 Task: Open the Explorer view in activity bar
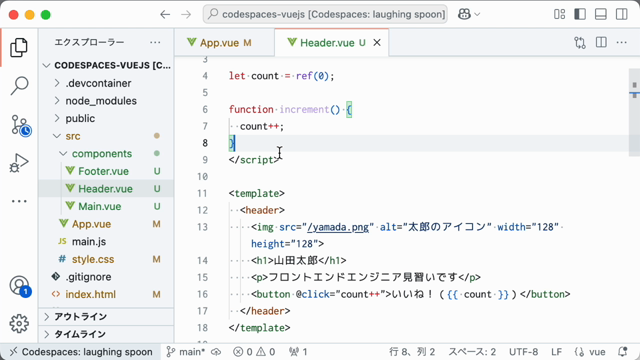click(x=19, y=47)
